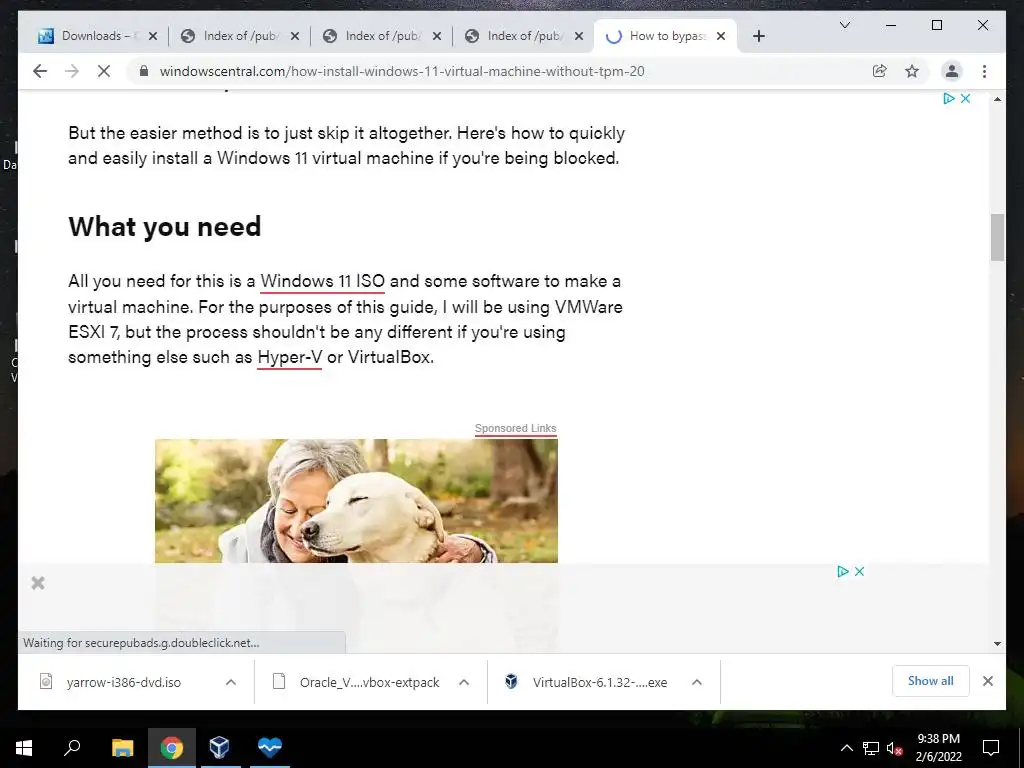This screenshot has width=1024, height=768.
Task: Stop loading the page
Action: tap(104, 71)
